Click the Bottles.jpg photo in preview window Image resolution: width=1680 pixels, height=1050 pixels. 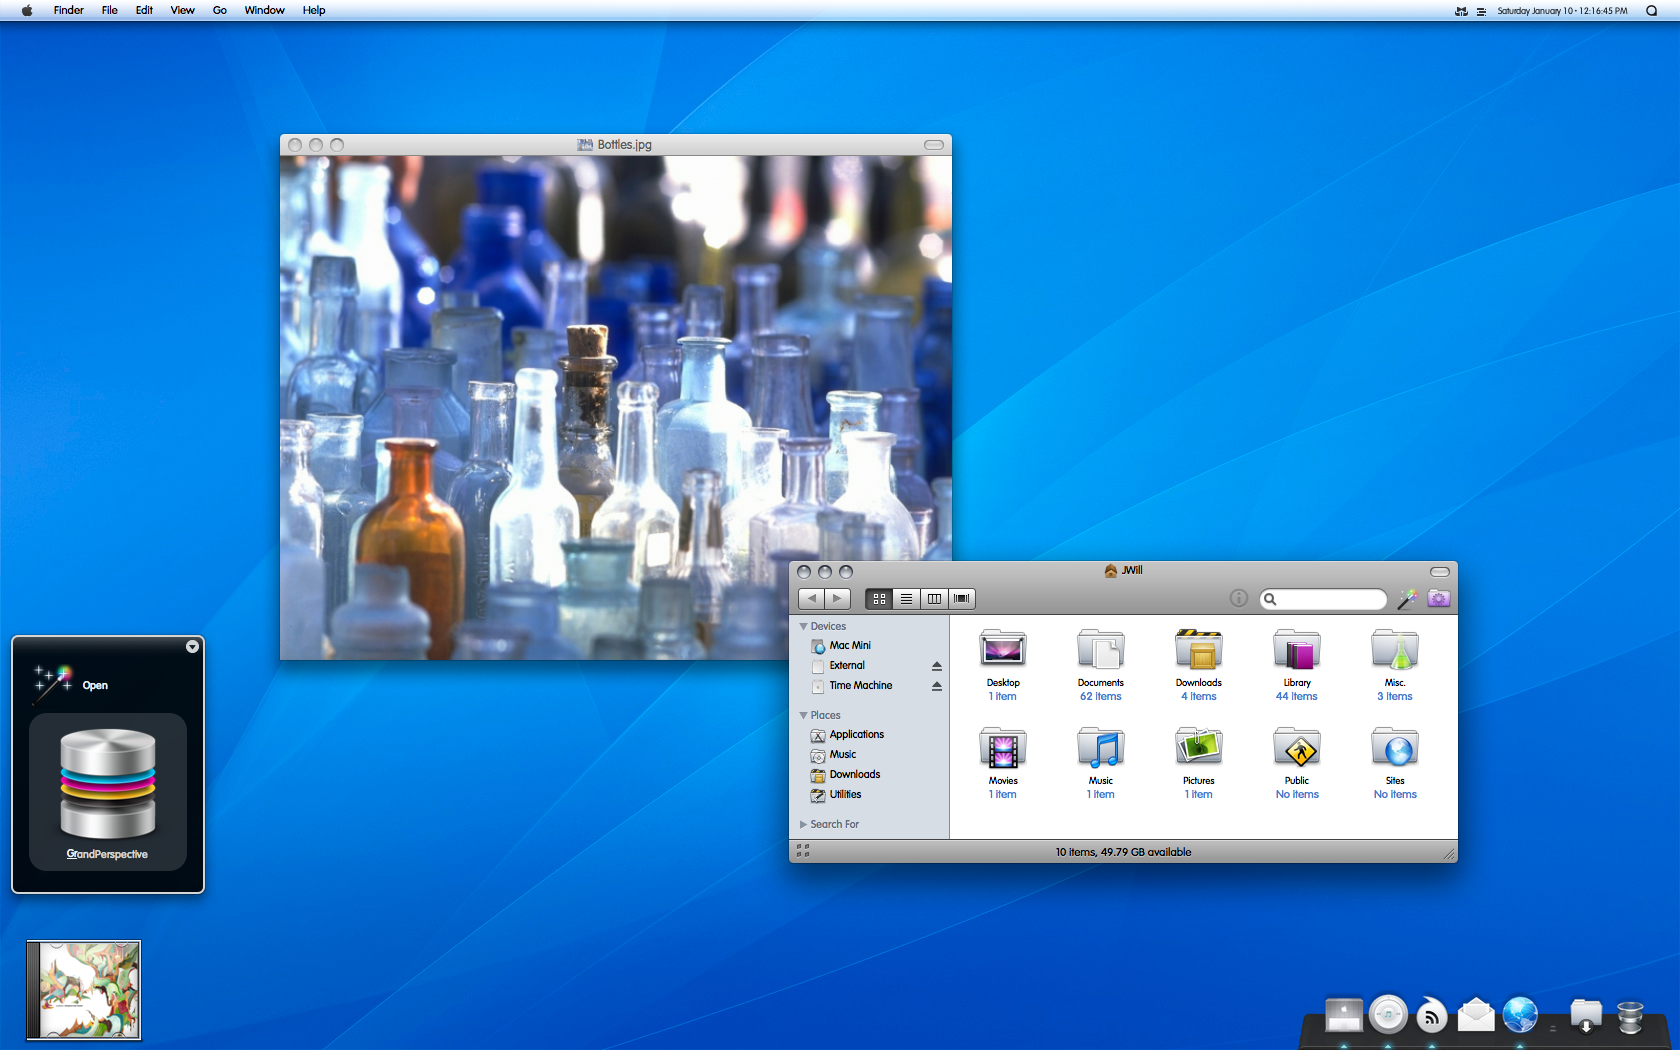coord(616,408)
